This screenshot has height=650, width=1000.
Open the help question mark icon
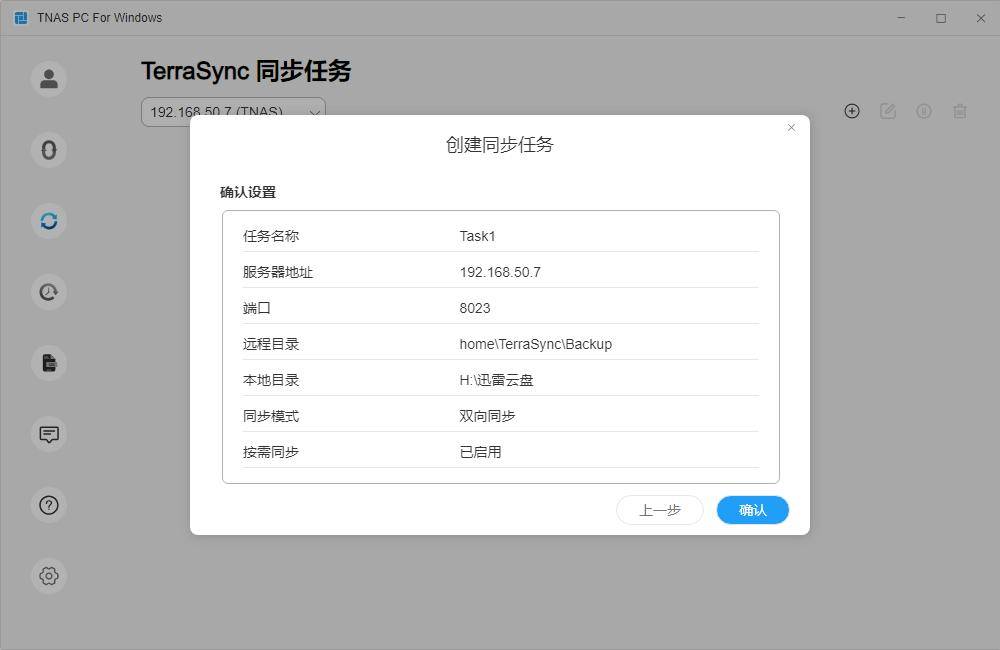click(49, 505)
